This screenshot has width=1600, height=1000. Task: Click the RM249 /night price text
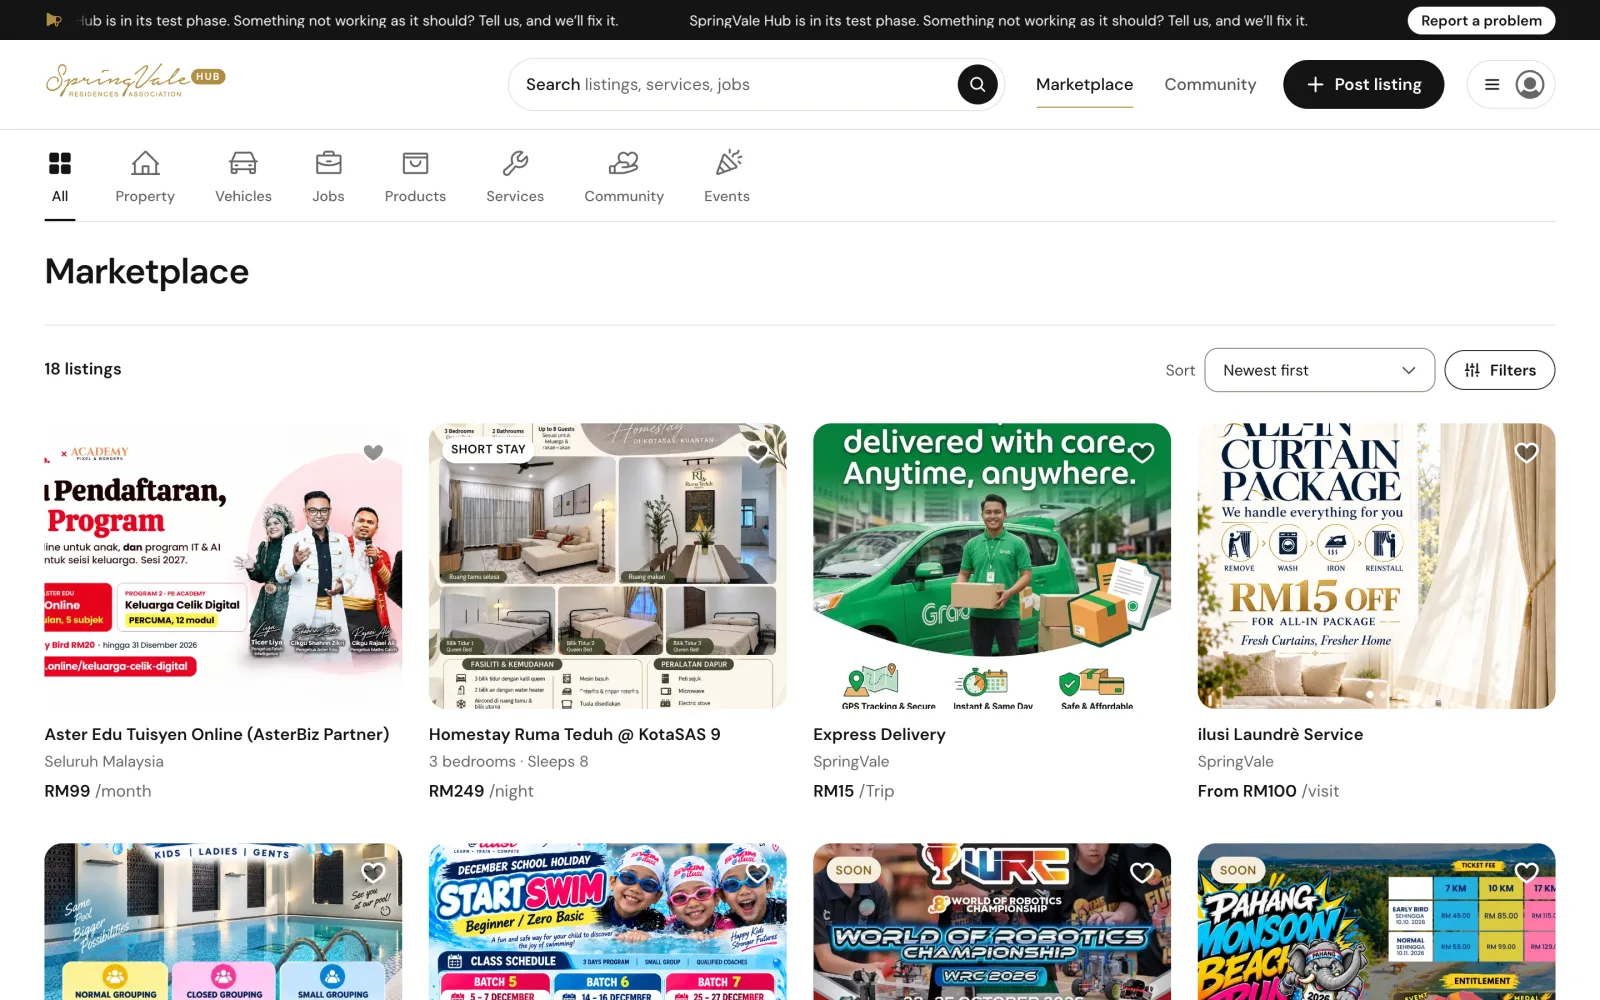pos(481,791)
